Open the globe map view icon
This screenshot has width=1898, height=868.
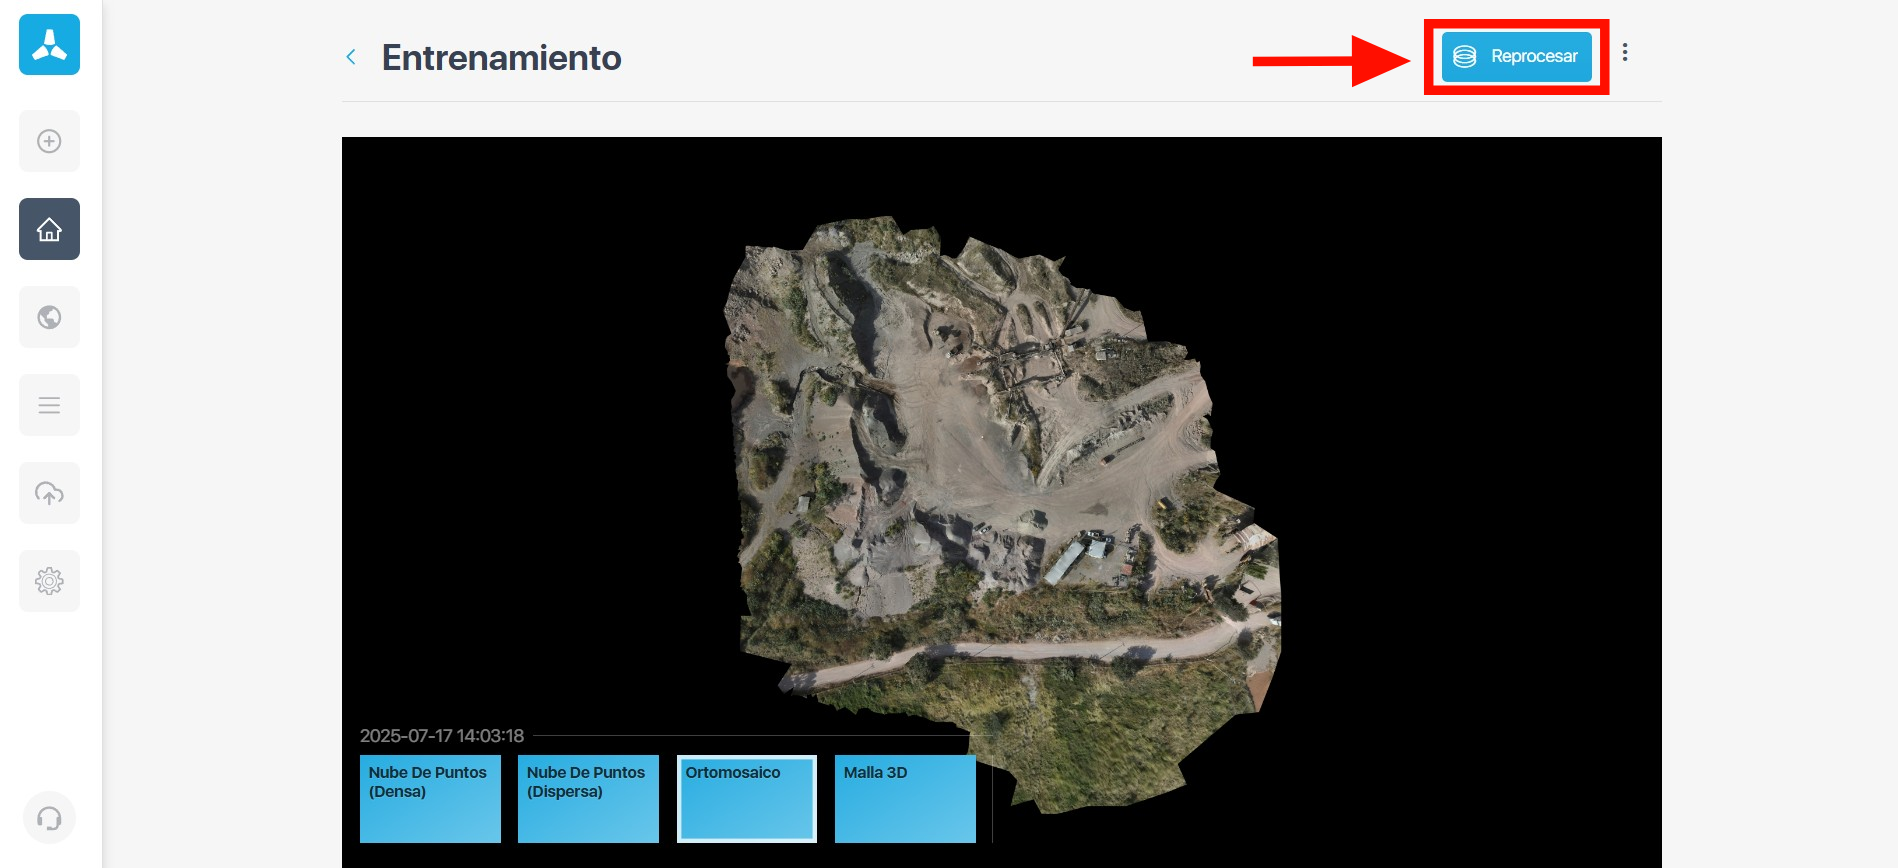coord(49,317)
